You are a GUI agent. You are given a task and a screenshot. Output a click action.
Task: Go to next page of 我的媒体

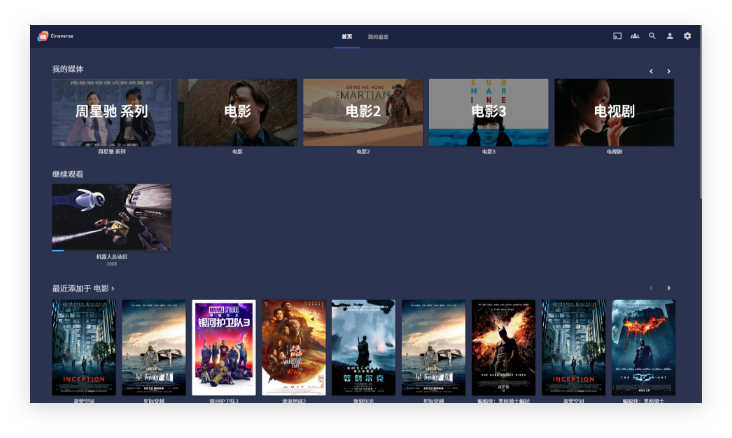[669, 71]
